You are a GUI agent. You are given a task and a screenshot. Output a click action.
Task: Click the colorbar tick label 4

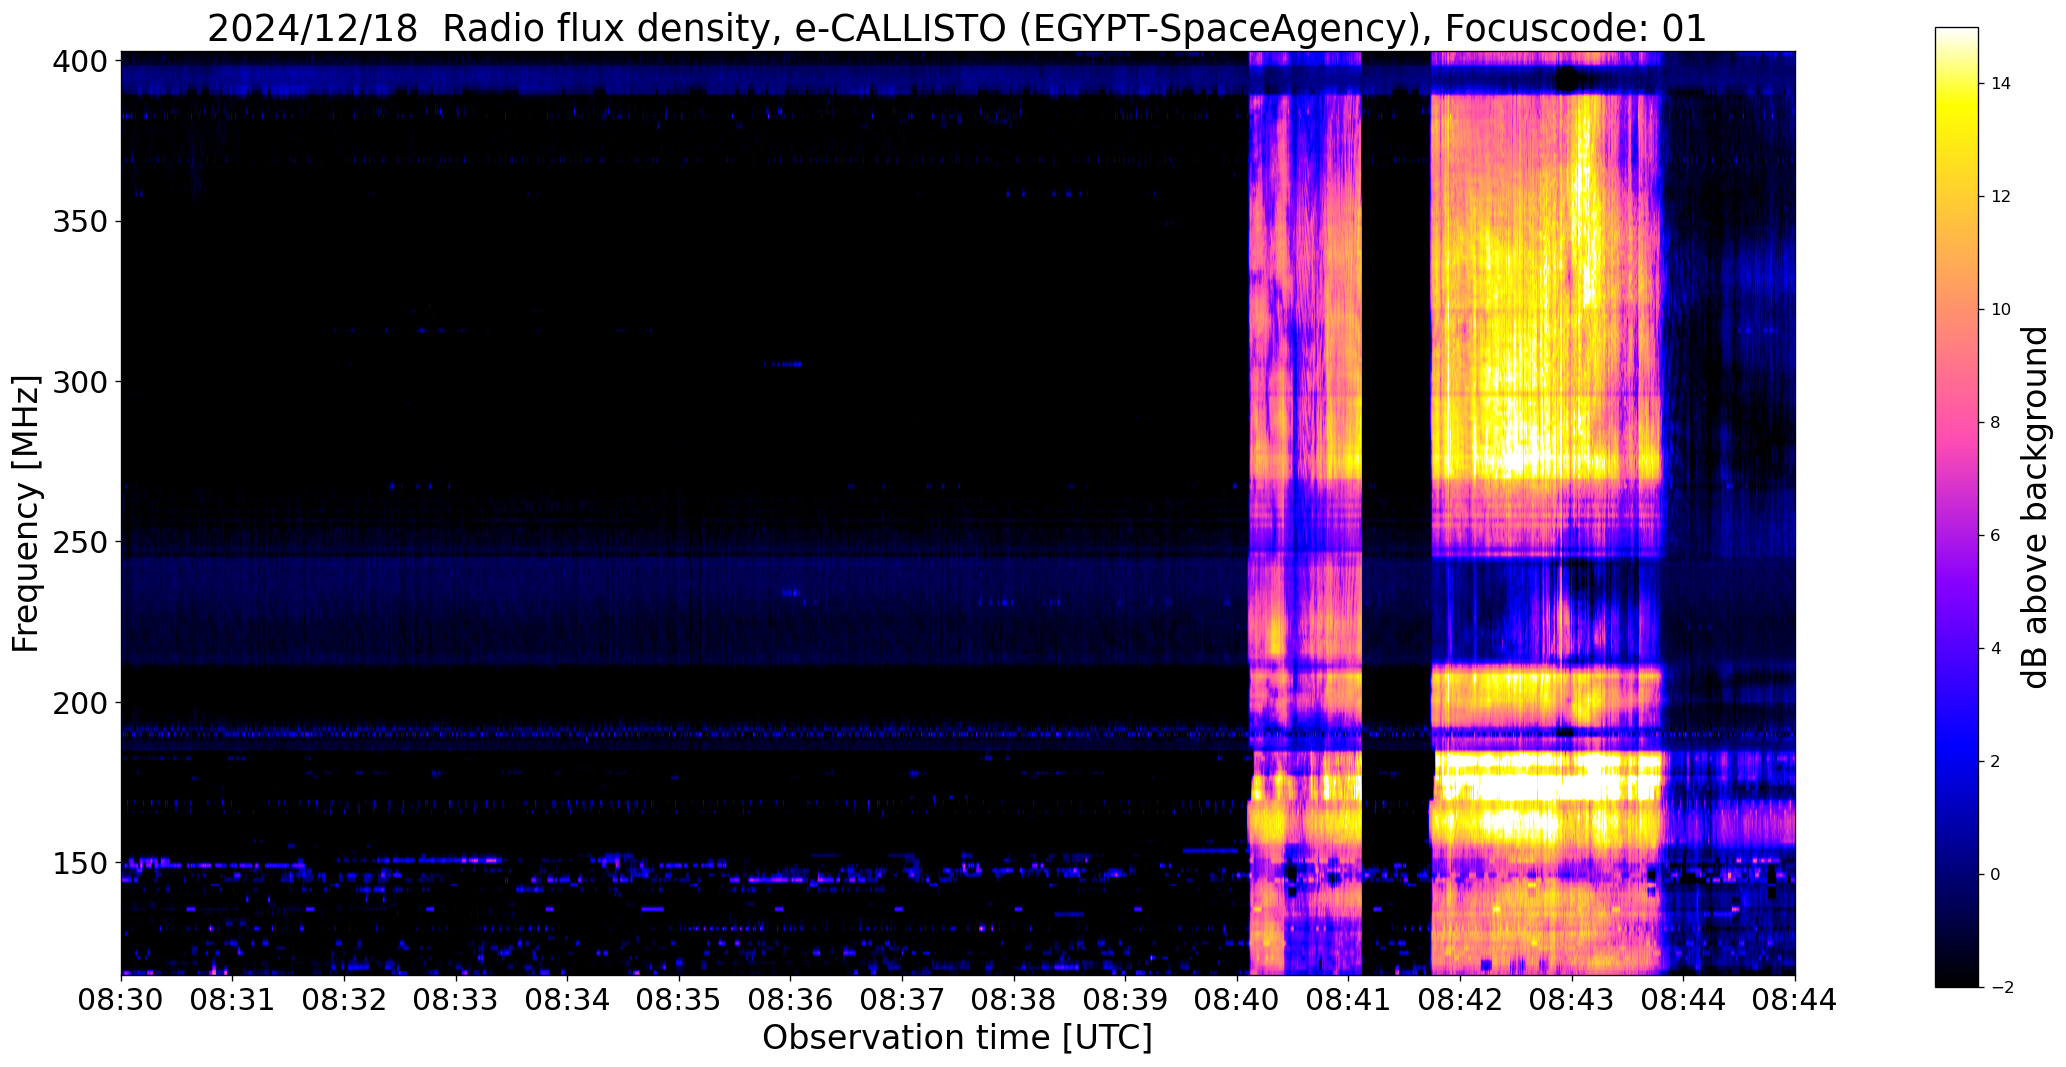point(1996,648)
